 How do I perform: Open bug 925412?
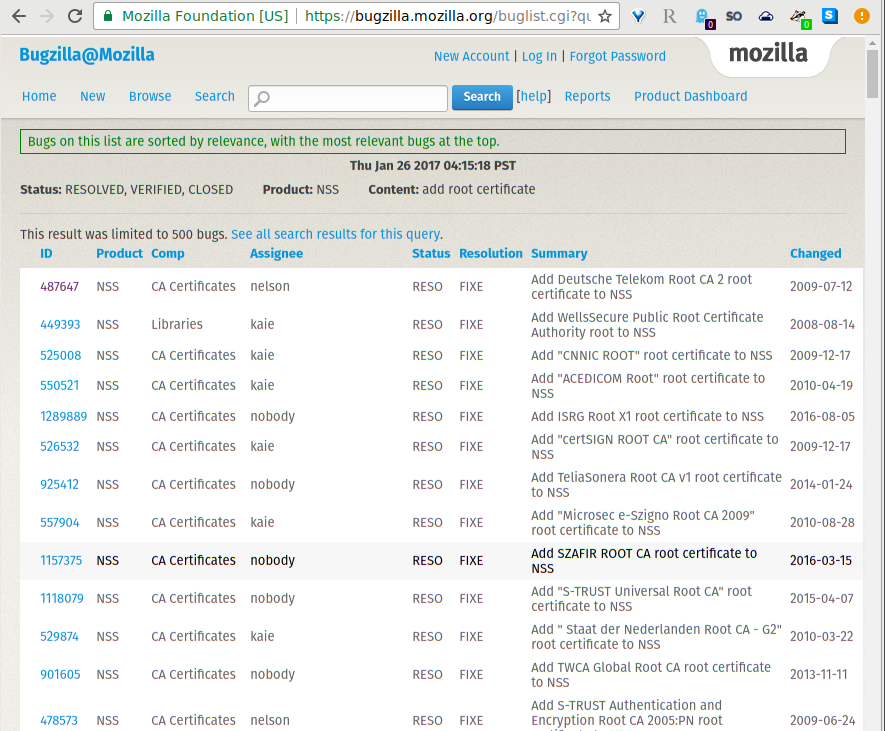tap(59, 484)
